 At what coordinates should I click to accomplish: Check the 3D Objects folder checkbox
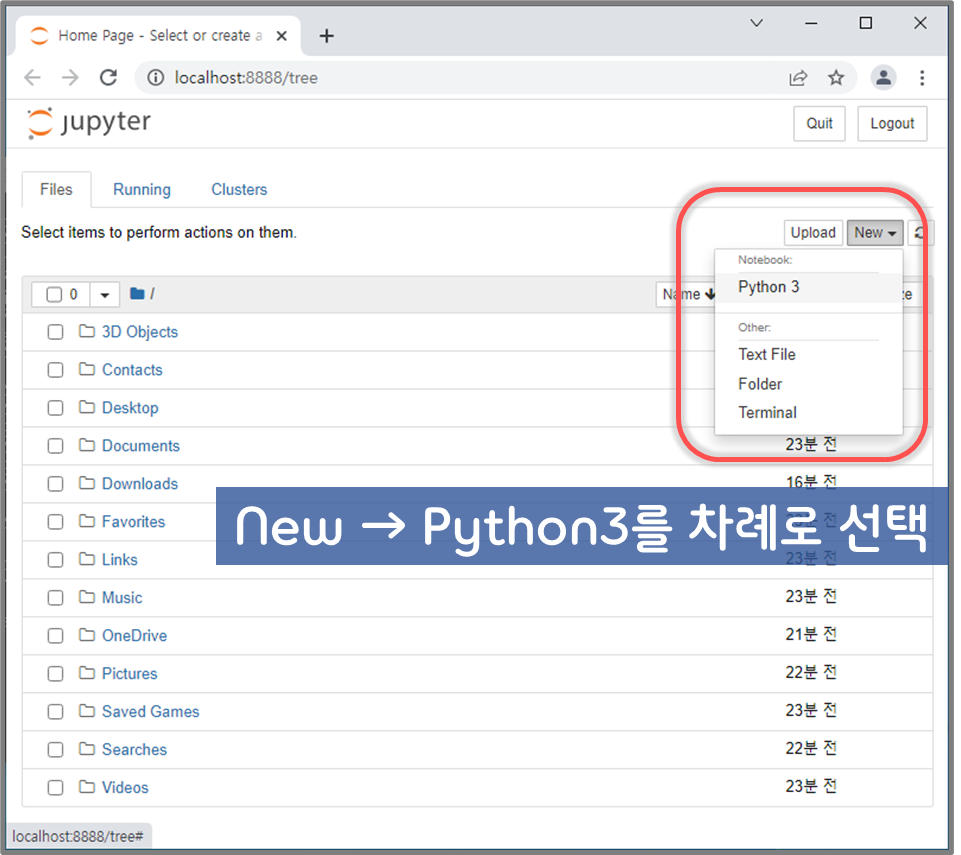(x=56, y=332)
